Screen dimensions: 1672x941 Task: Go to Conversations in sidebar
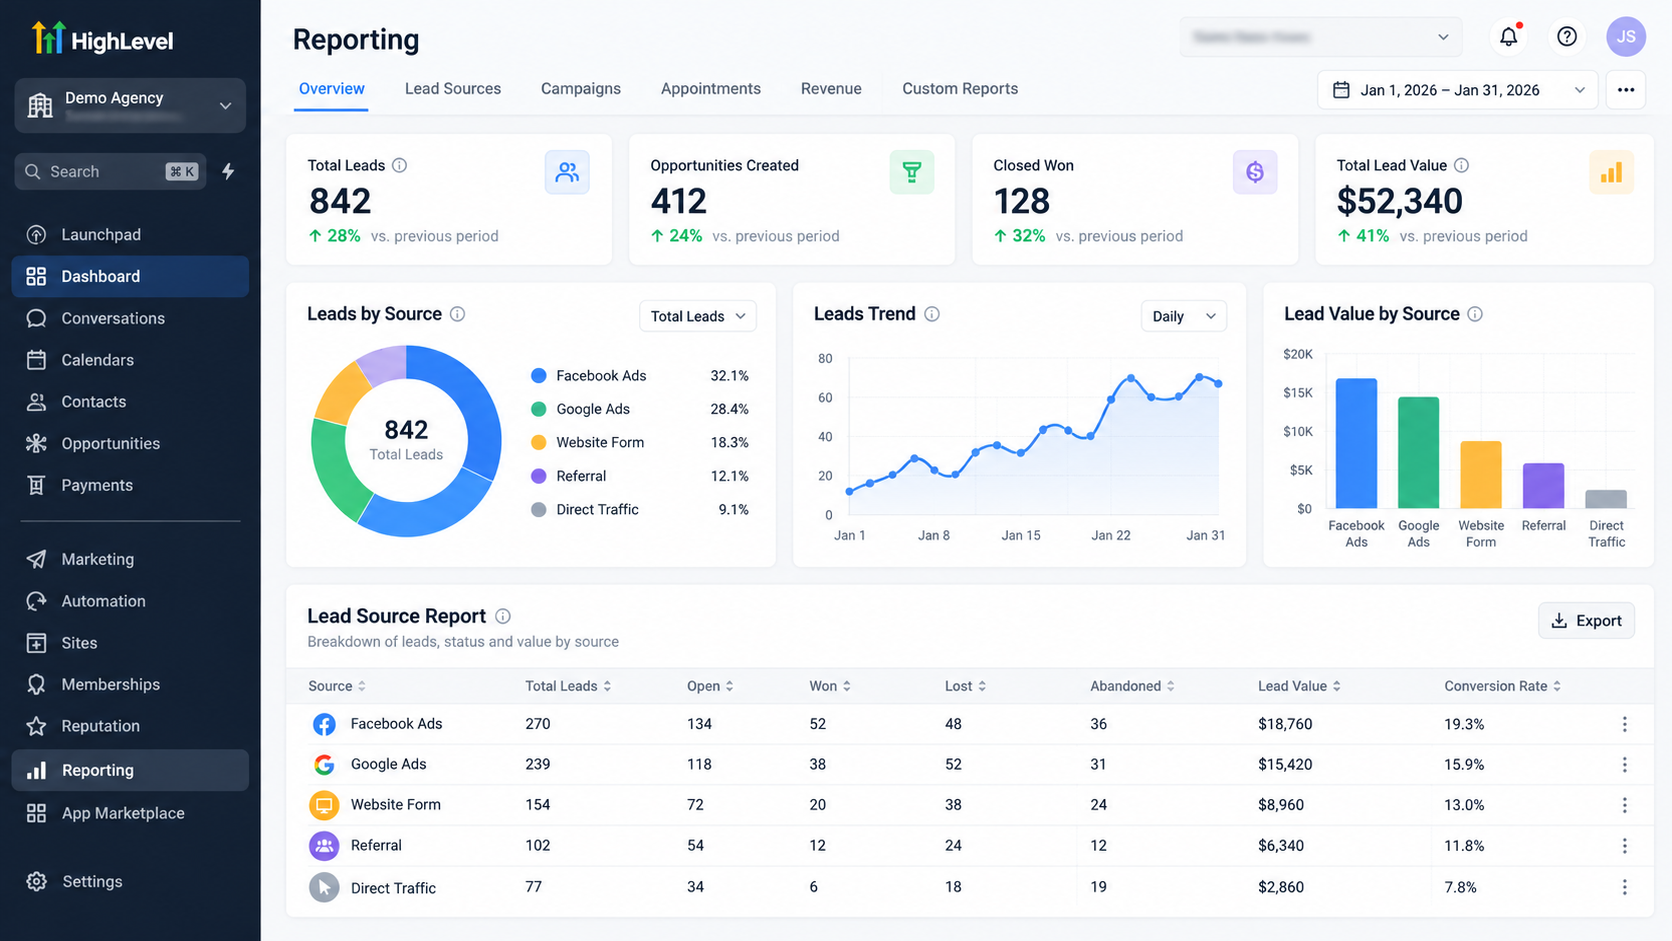click(130, 318)
